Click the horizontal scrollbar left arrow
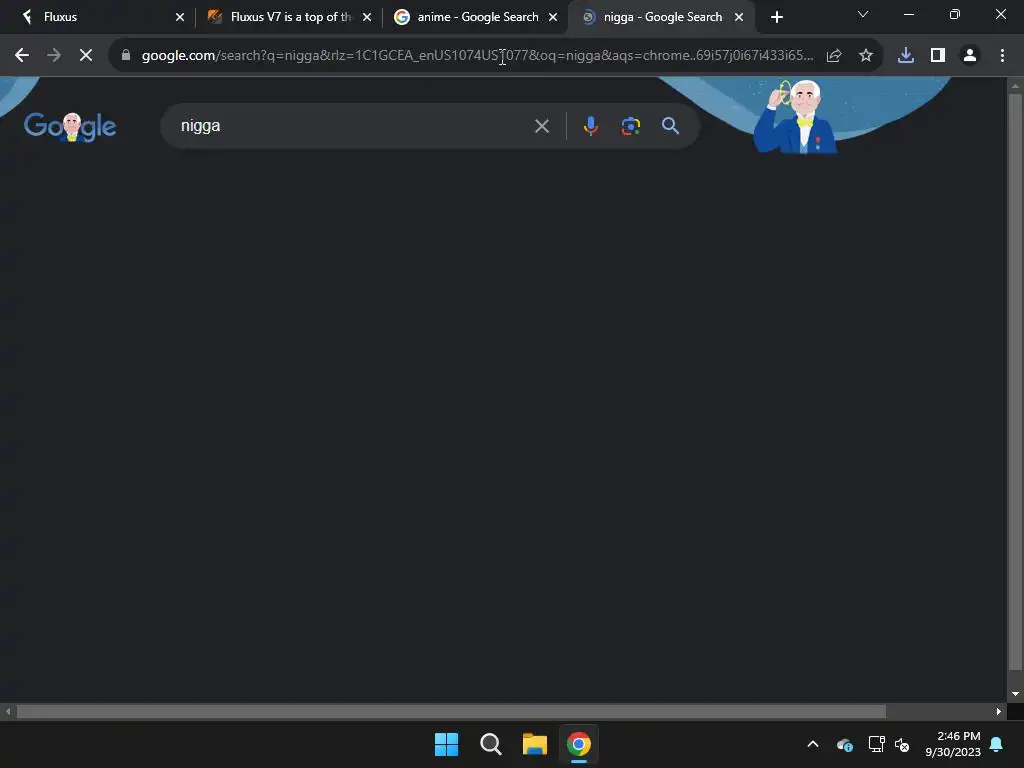Viewport: 1024px width, 768px height. coord(8,711)
